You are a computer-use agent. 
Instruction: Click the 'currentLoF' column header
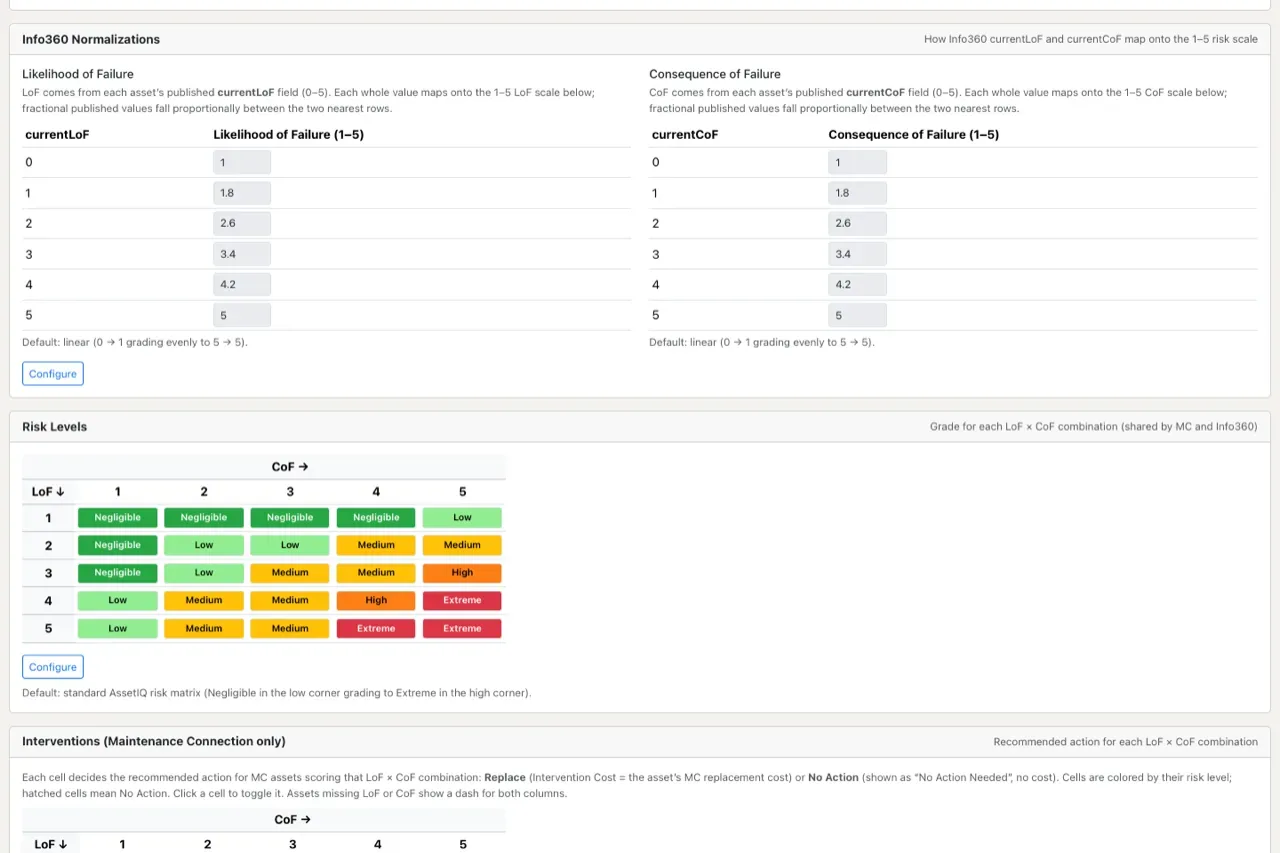pyautogui.click(x=57, y=134)
